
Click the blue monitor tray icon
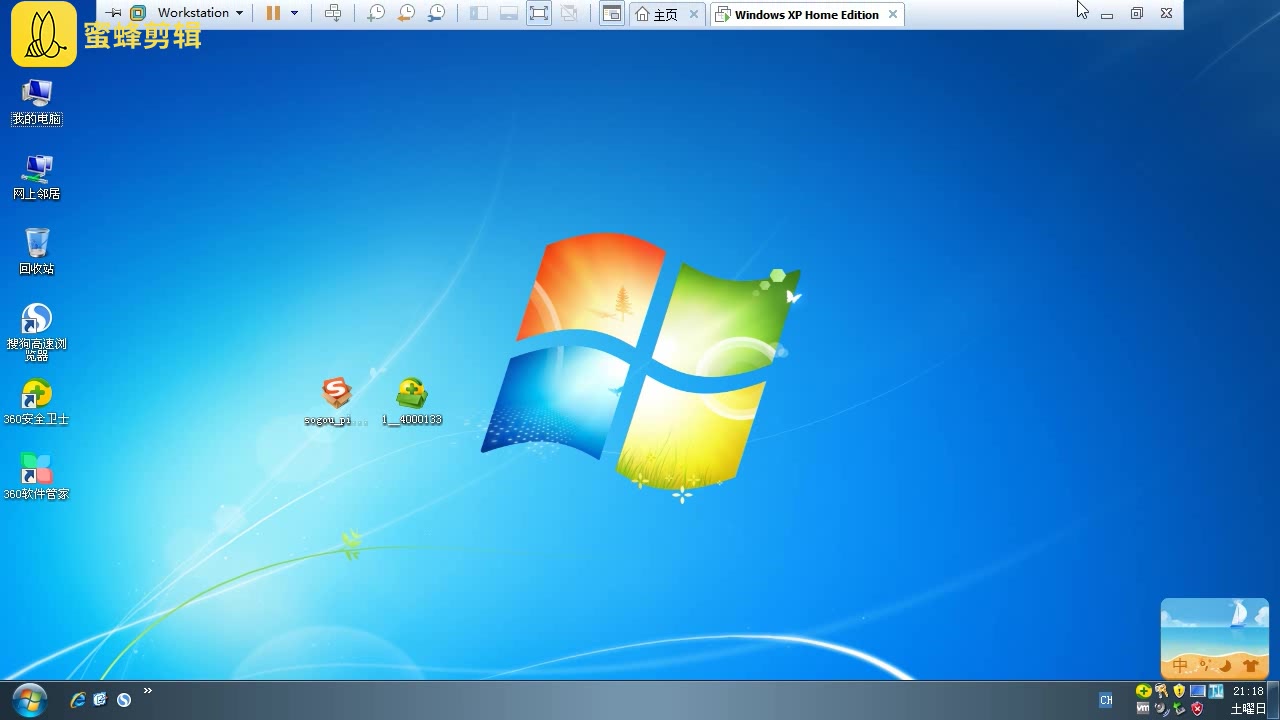tap(1198, 691)
